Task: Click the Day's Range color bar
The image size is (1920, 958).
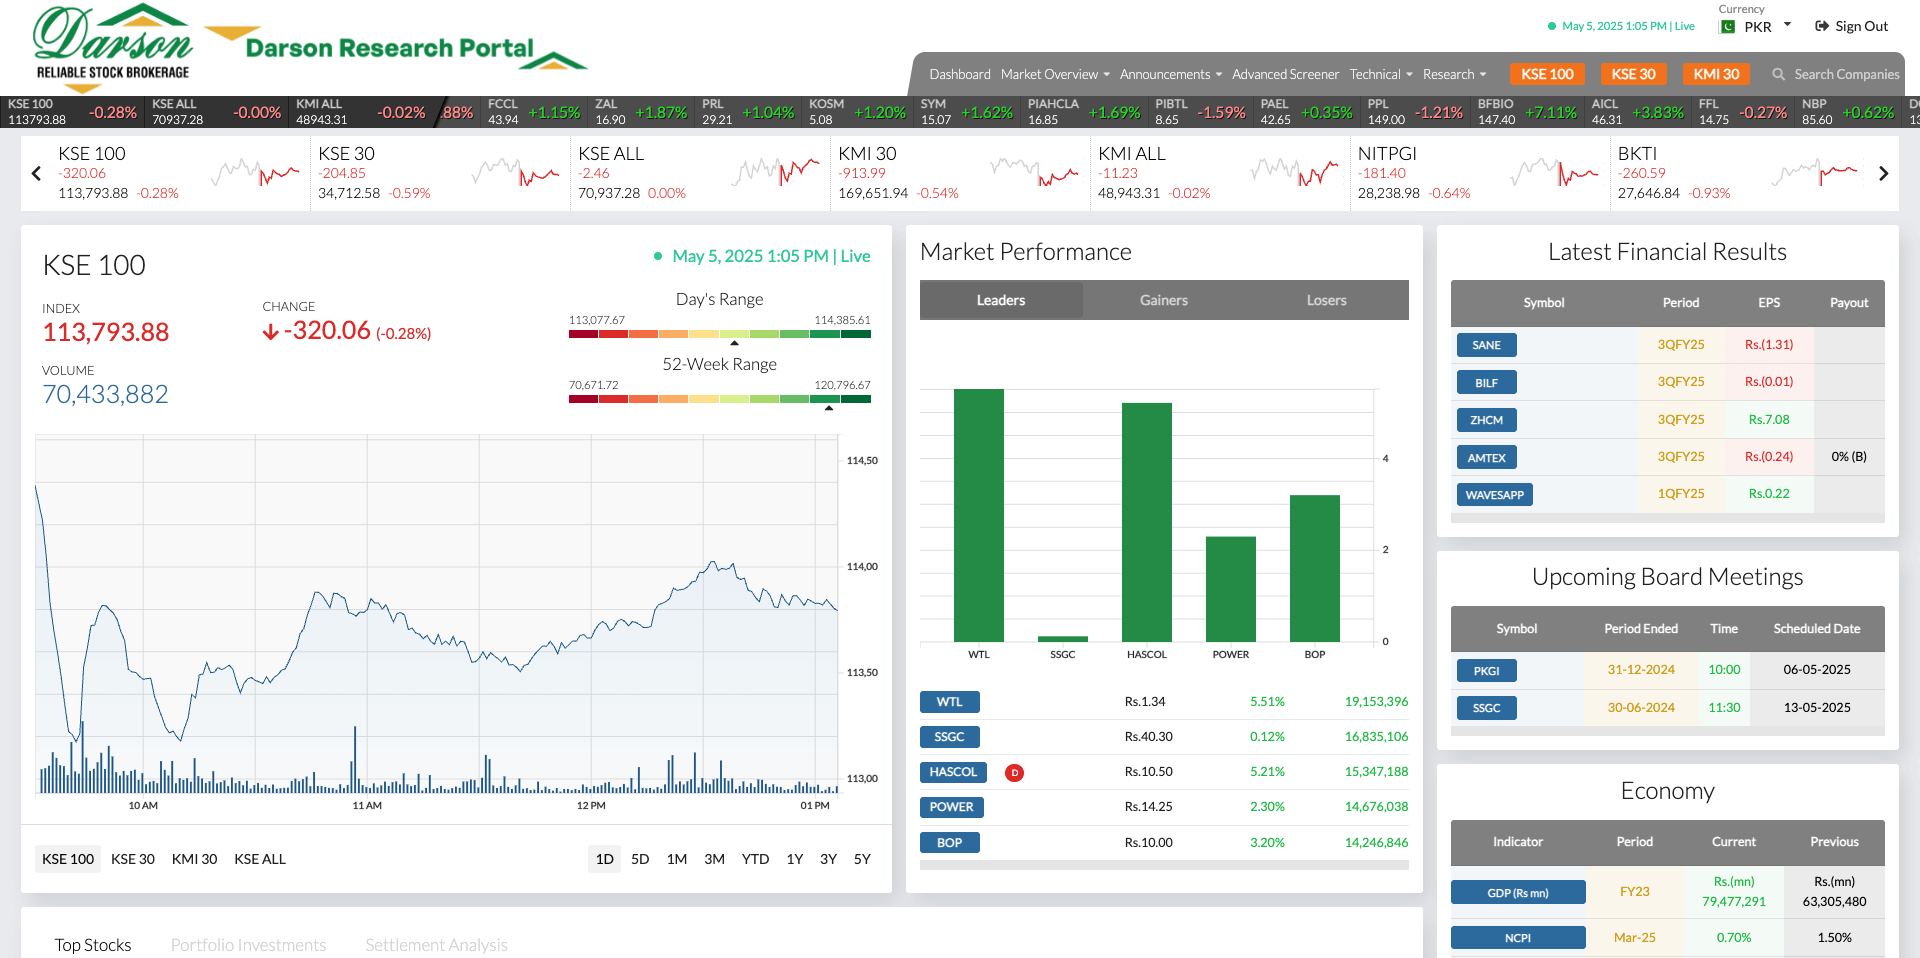Action: click(719, 334)
